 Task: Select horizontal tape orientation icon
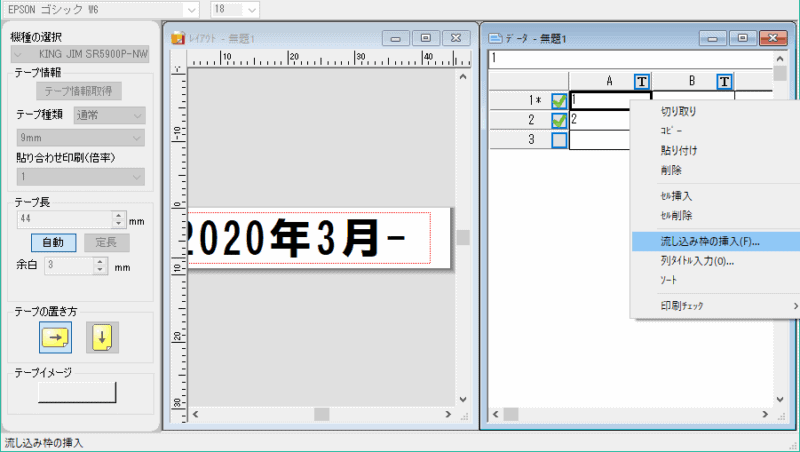point(55,338)
